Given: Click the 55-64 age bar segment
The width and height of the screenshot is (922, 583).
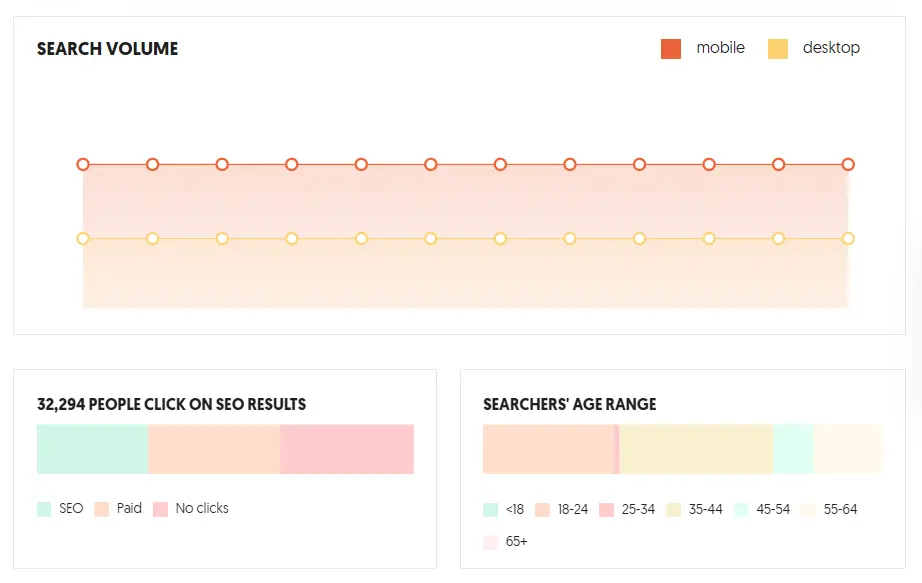Looking at the screenshot, I should coord(848,449).
